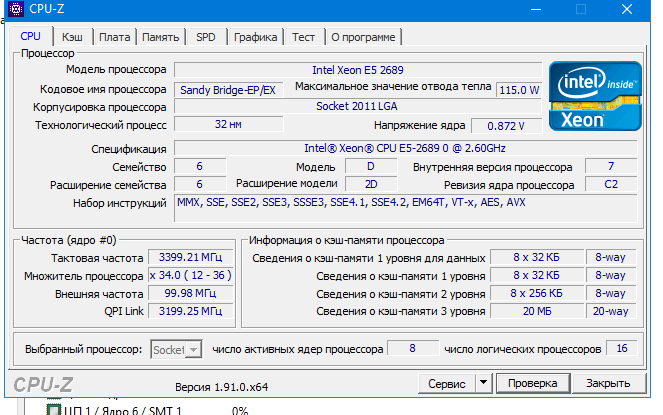Click the Проверка button
Image resolution: width=663 pixels, height=415 pixels.
click(x=531, y=383)
